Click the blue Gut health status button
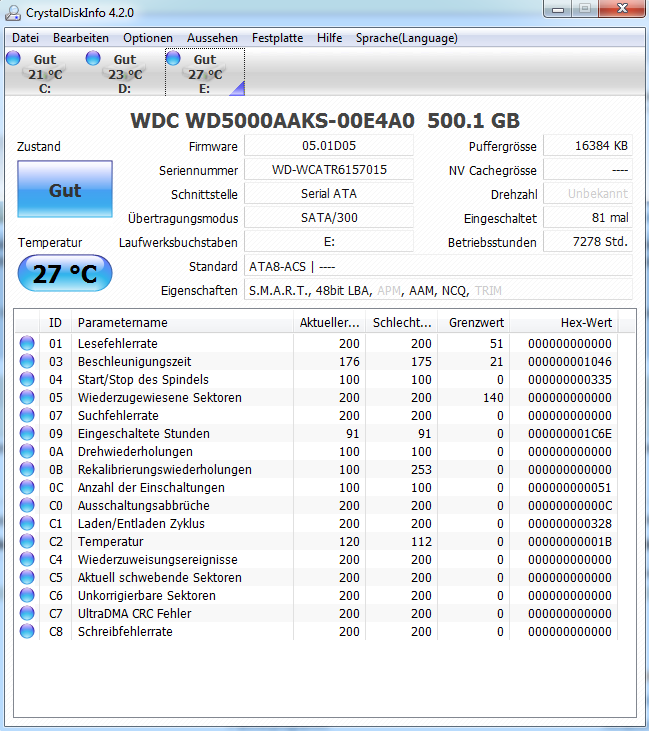 [65, 189]
